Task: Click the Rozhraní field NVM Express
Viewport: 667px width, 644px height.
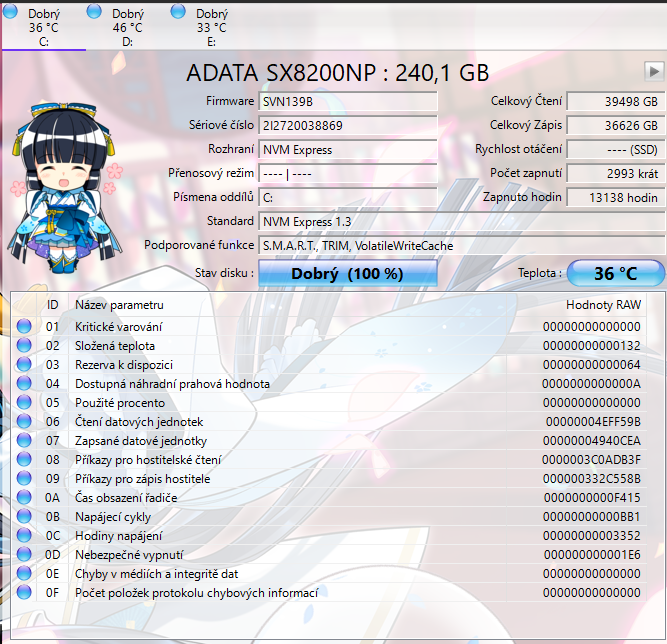Action: tap(348, 150)
